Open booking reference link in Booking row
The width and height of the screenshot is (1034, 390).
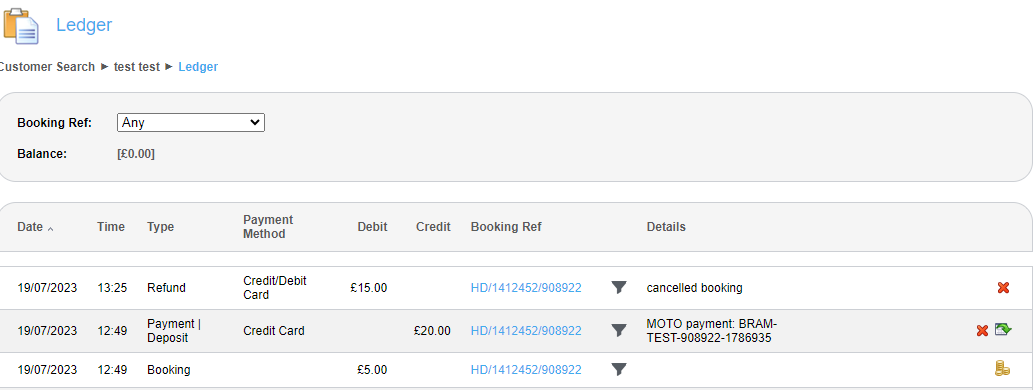[x=526, y=370]
